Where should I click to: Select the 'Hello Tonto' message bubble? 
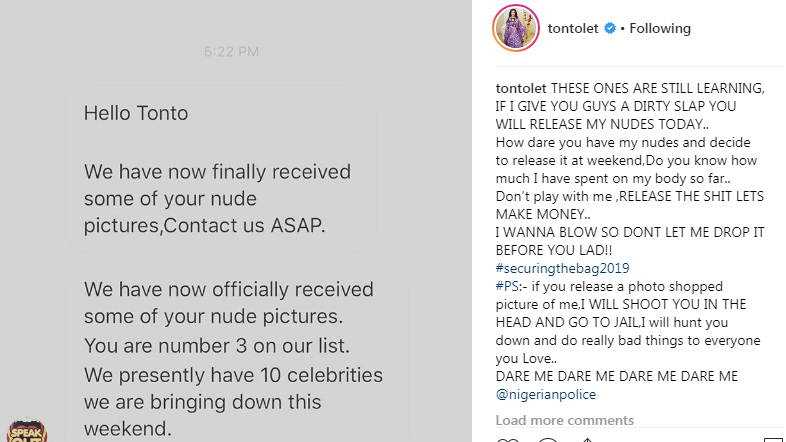[221, 170]
